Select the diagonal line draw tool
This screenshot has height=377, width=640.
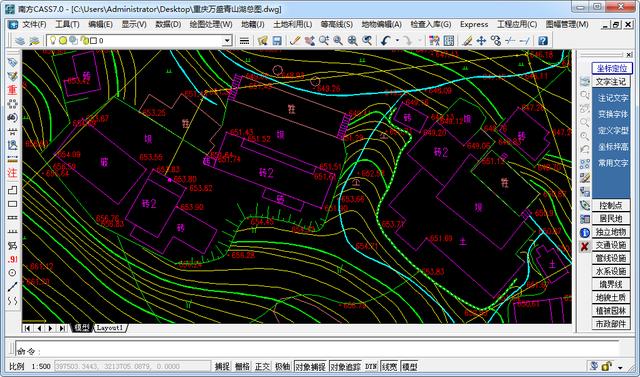[13, 287]
